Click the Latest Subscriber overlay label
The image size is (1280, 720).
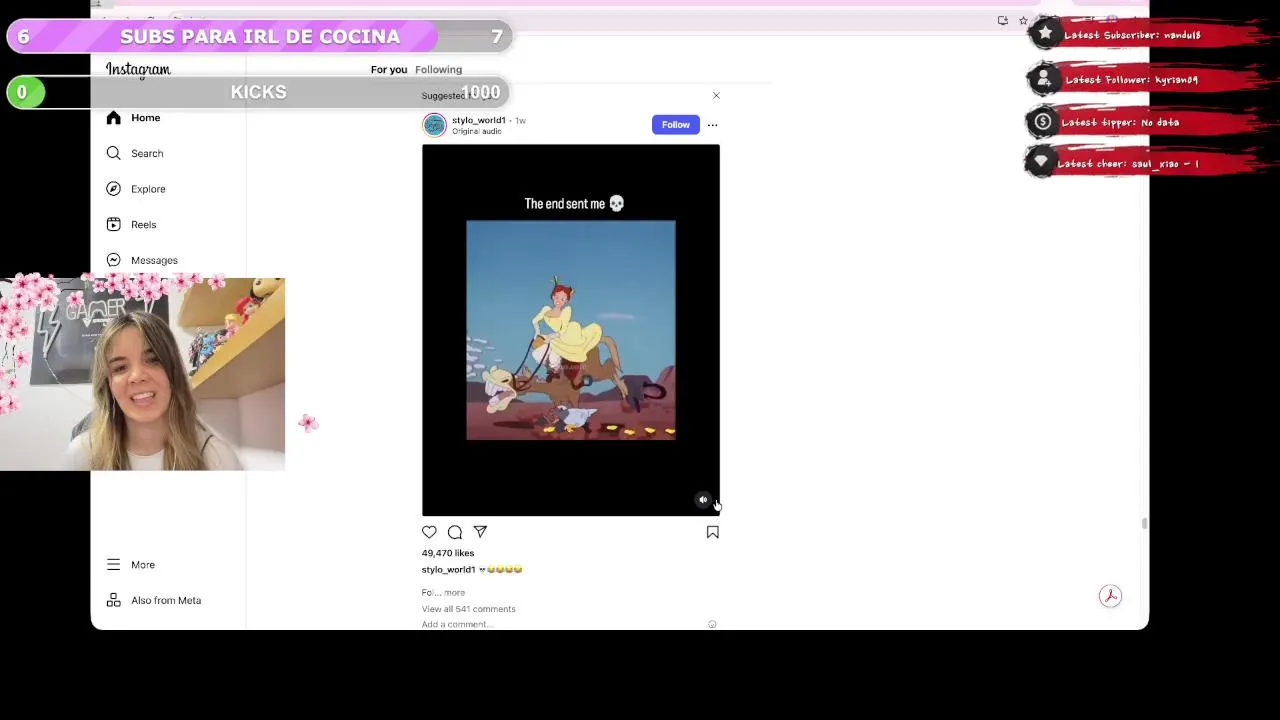tap(1131, 35)
